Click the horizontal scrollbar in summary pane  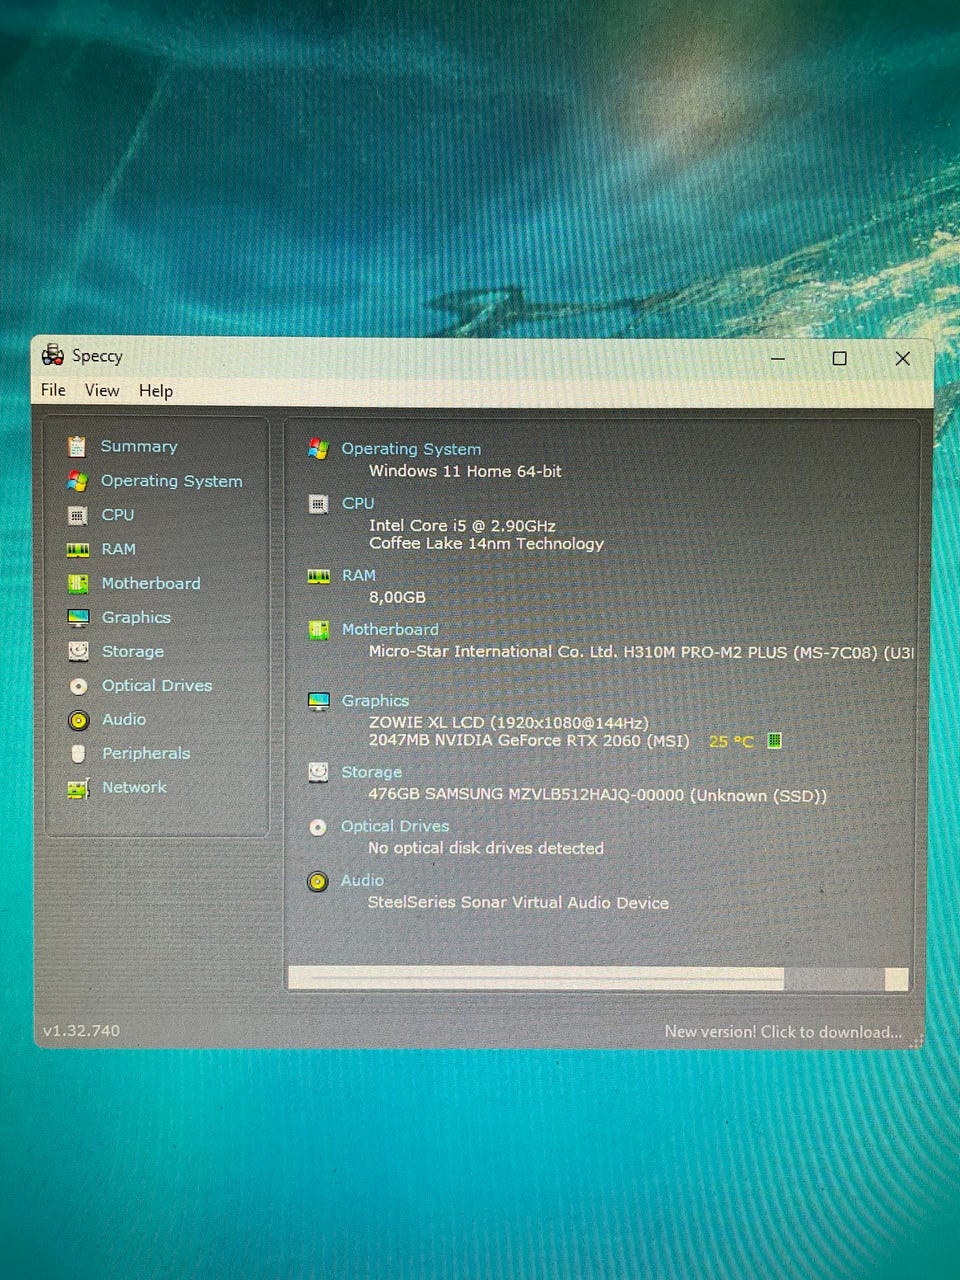click(x=598, y=979)
